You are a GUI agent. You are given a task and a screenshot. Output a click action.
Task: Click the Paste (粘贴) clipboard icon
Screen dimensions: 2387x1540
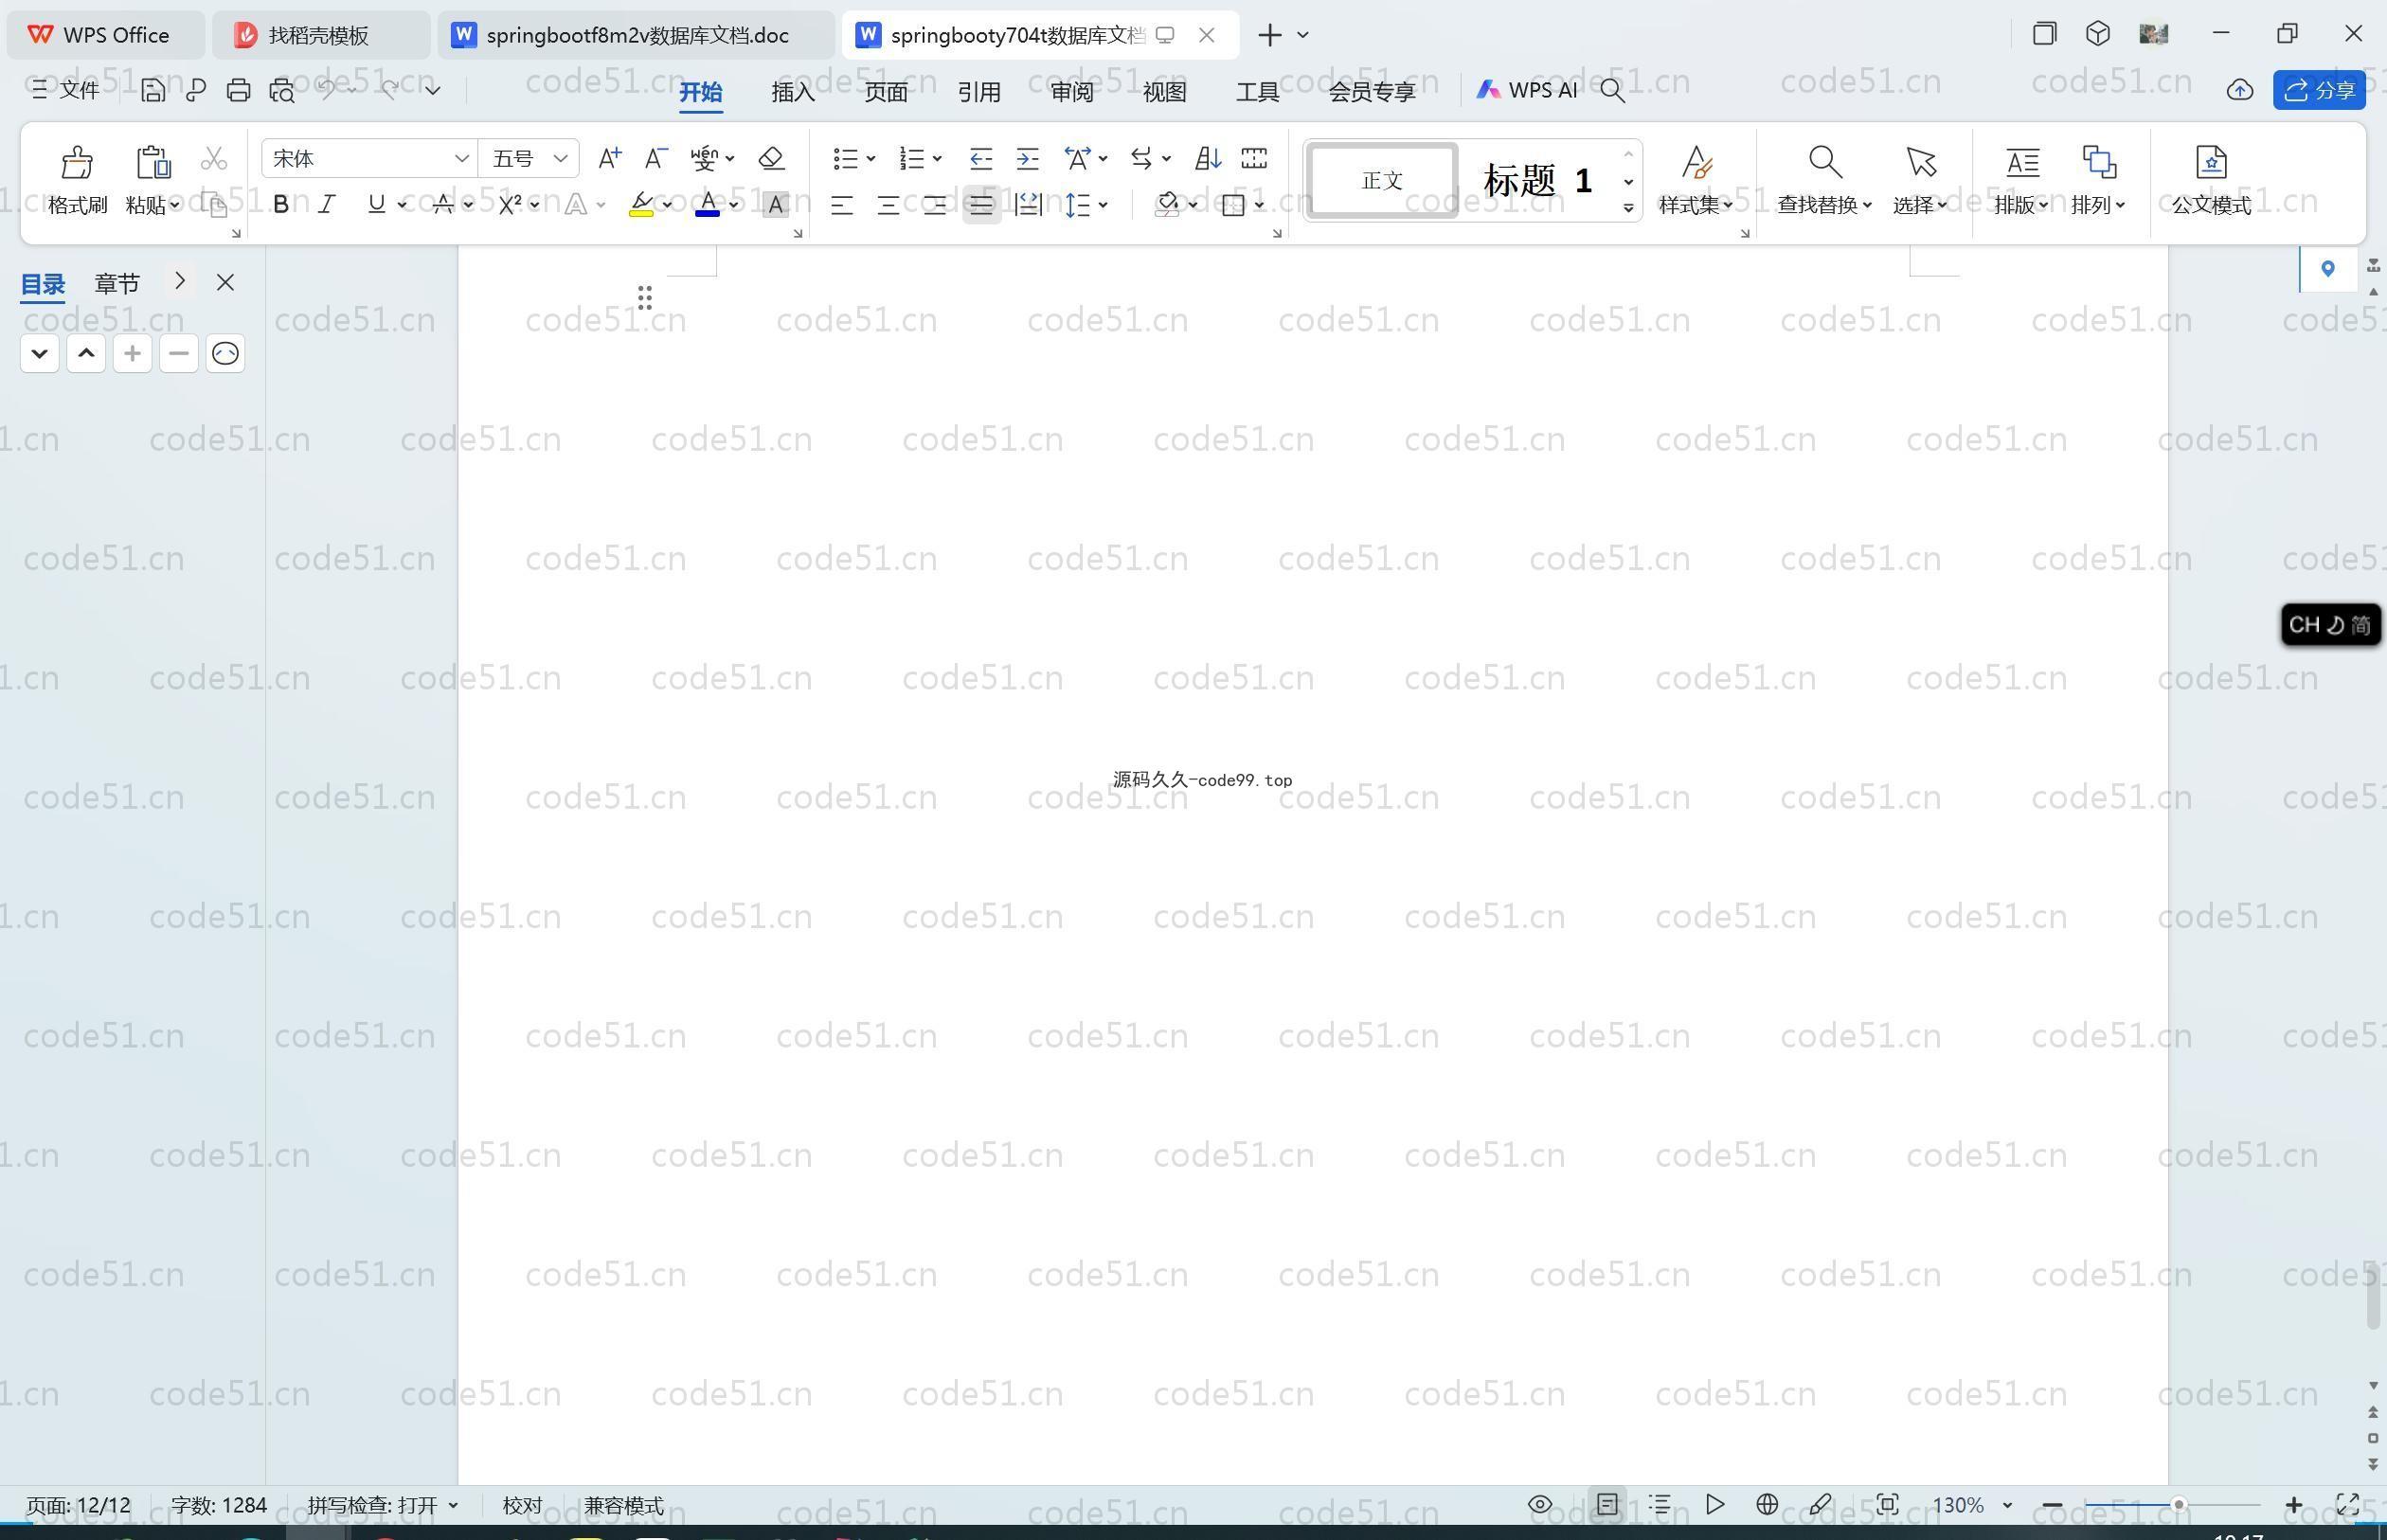pyautogui.click(x=153, y=162)
